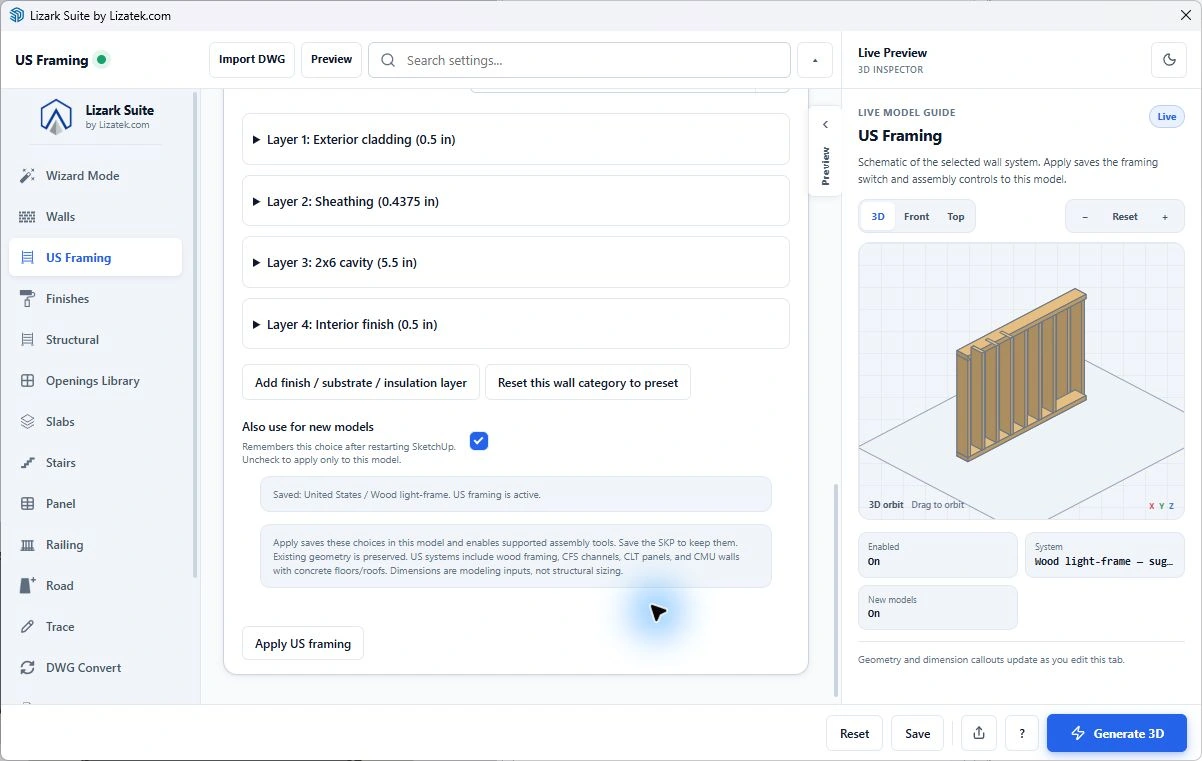Click the New models 'On' card

[938, 607]
